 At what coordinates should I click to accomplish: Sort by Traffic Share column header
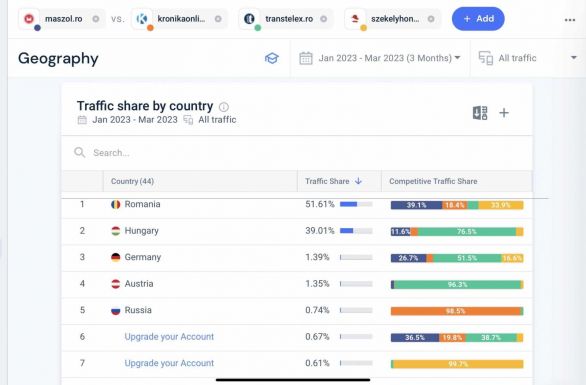(327, 181)
